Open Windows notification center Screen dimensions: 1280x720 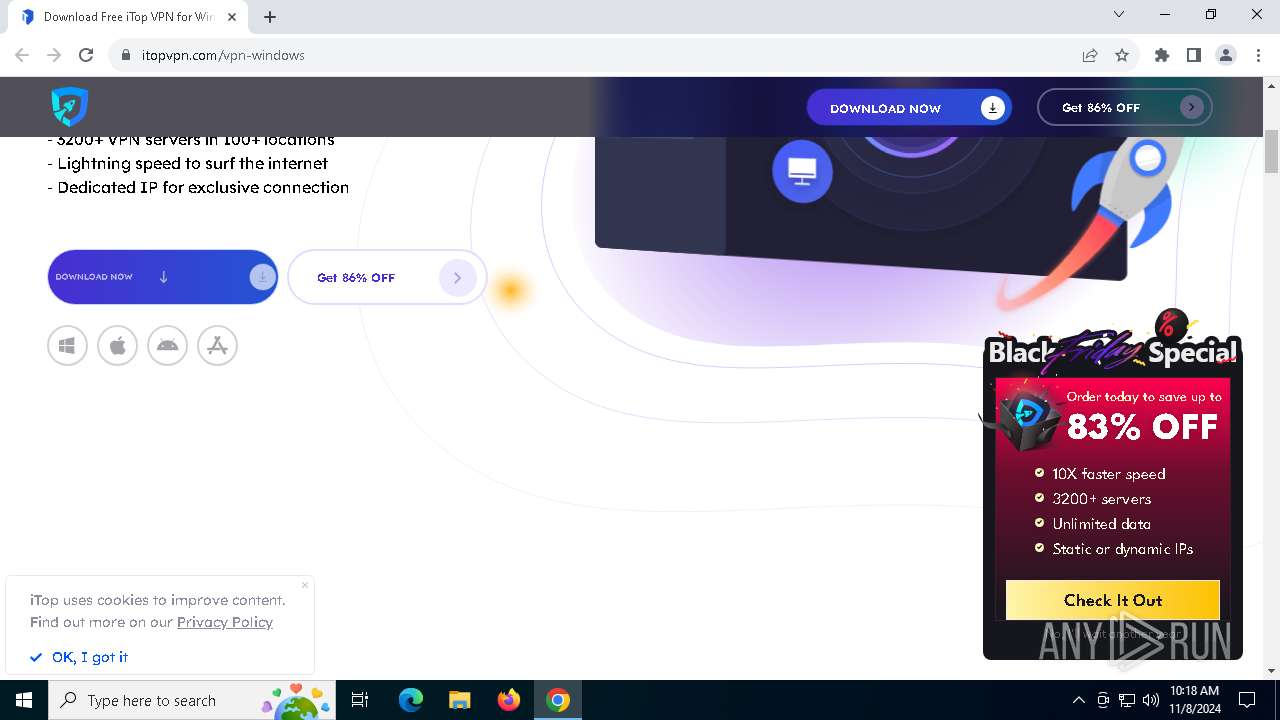pyautogui.click(x=1247, y=700)
